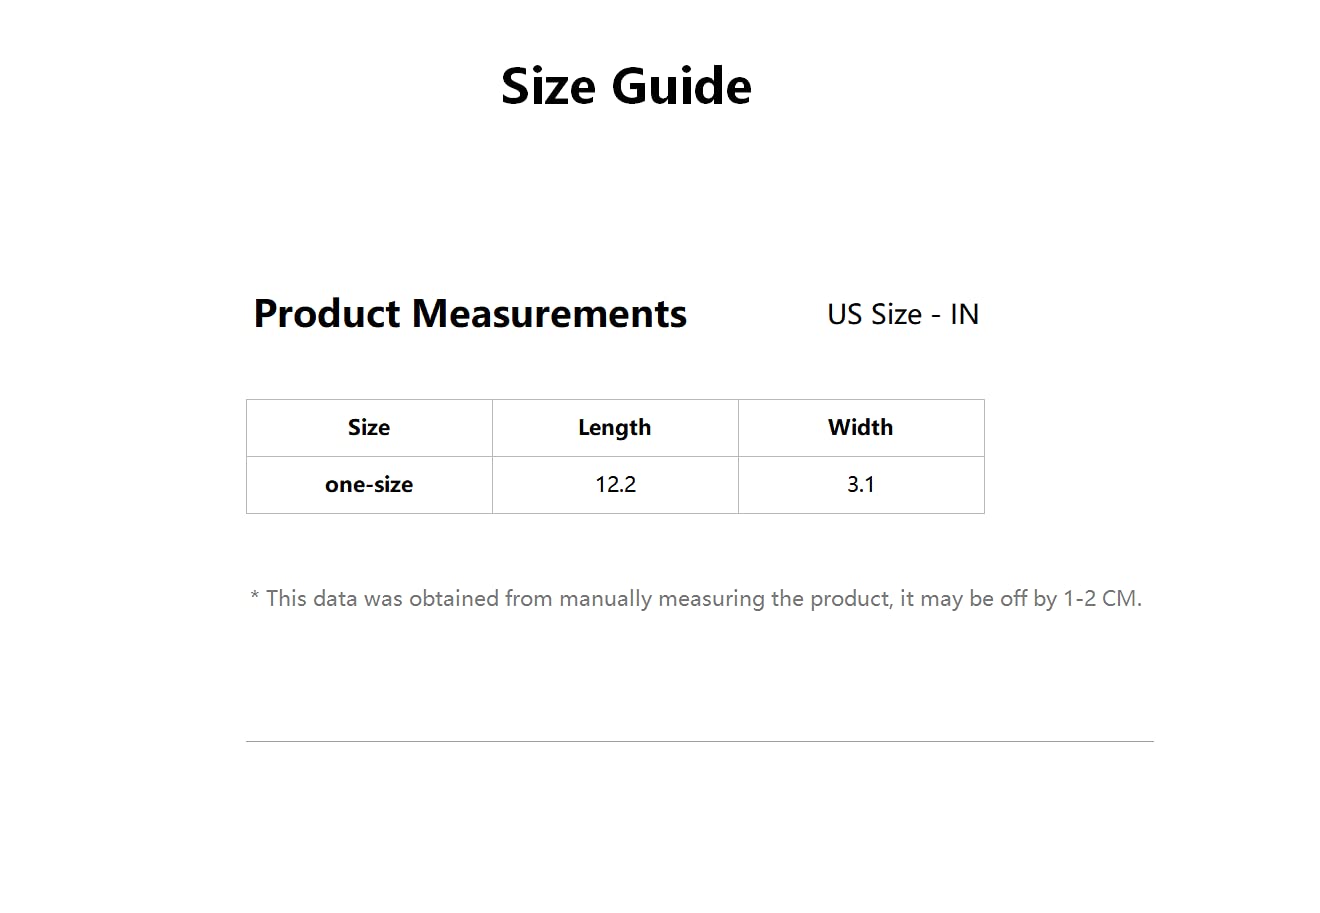1320x913 pixels.
Task: Select the Size column header cell
Action: (x=369, y=428)
